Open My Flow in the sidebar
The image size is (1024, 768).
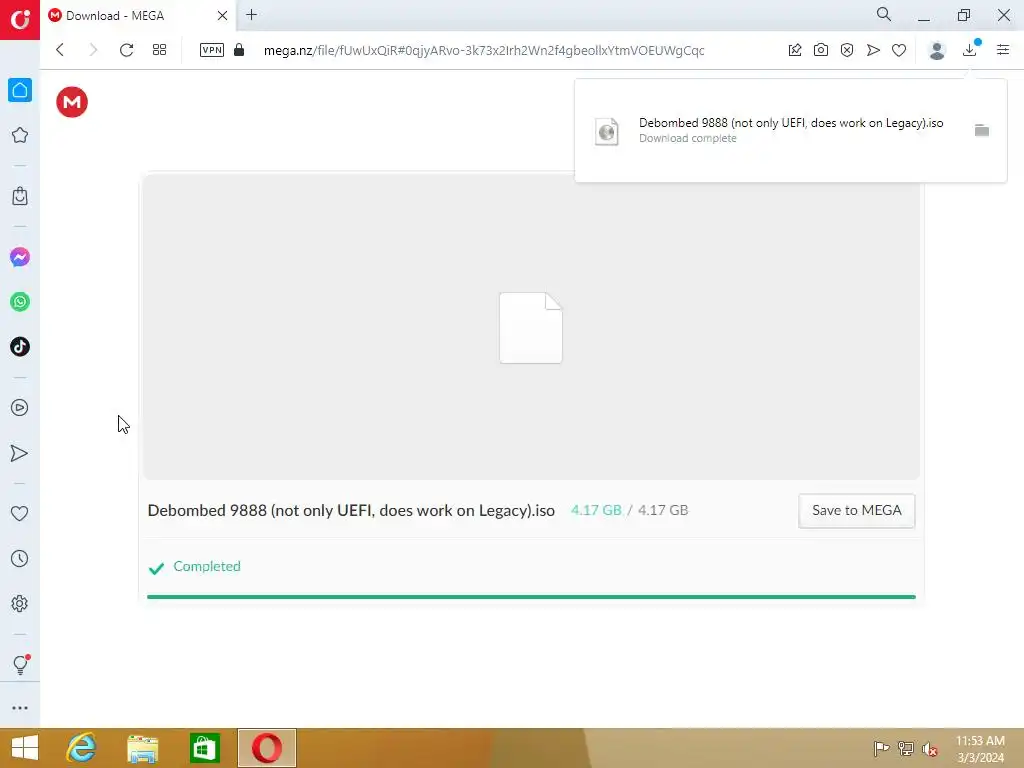coord(20,453)
